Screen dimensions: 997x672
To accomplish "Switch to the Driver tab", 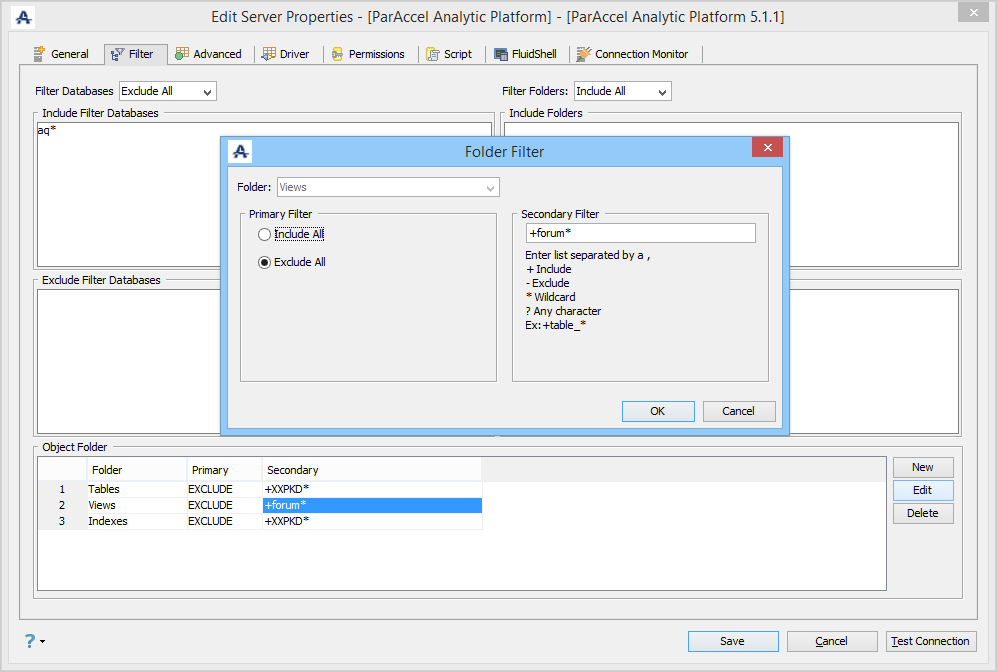I will [x=285, y=54].
